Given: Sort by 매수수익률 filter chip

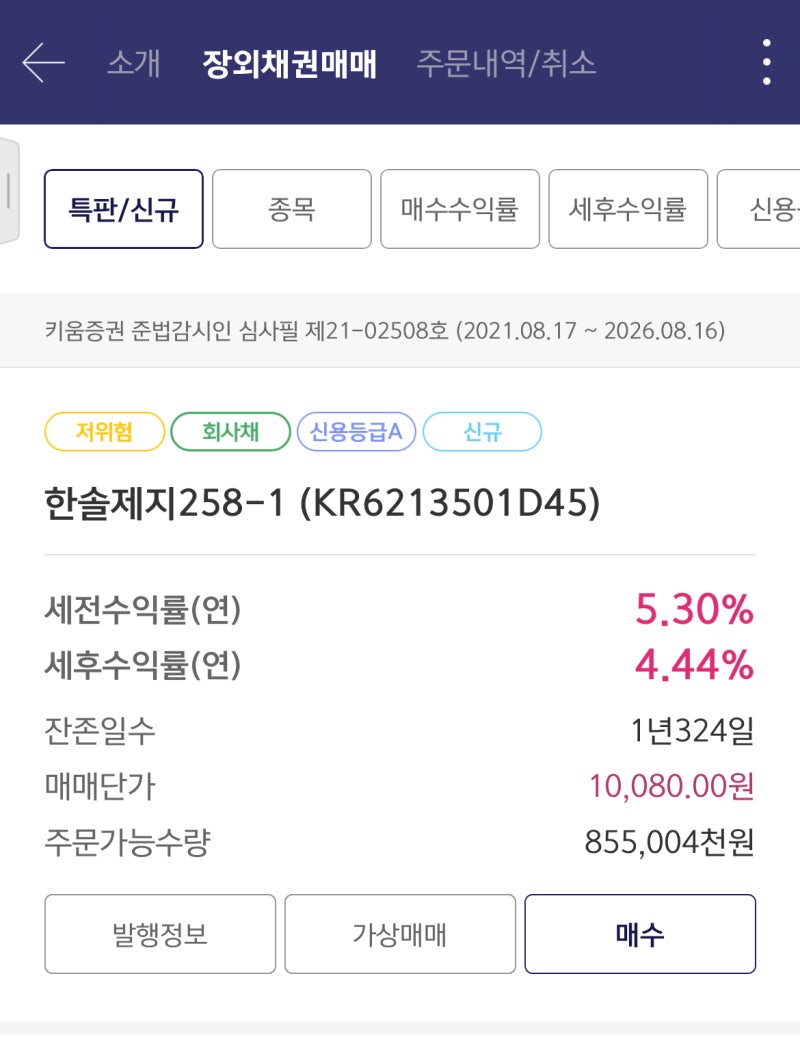Looking at the screenshot, I should pyautogui.click(x=460, y=209).
